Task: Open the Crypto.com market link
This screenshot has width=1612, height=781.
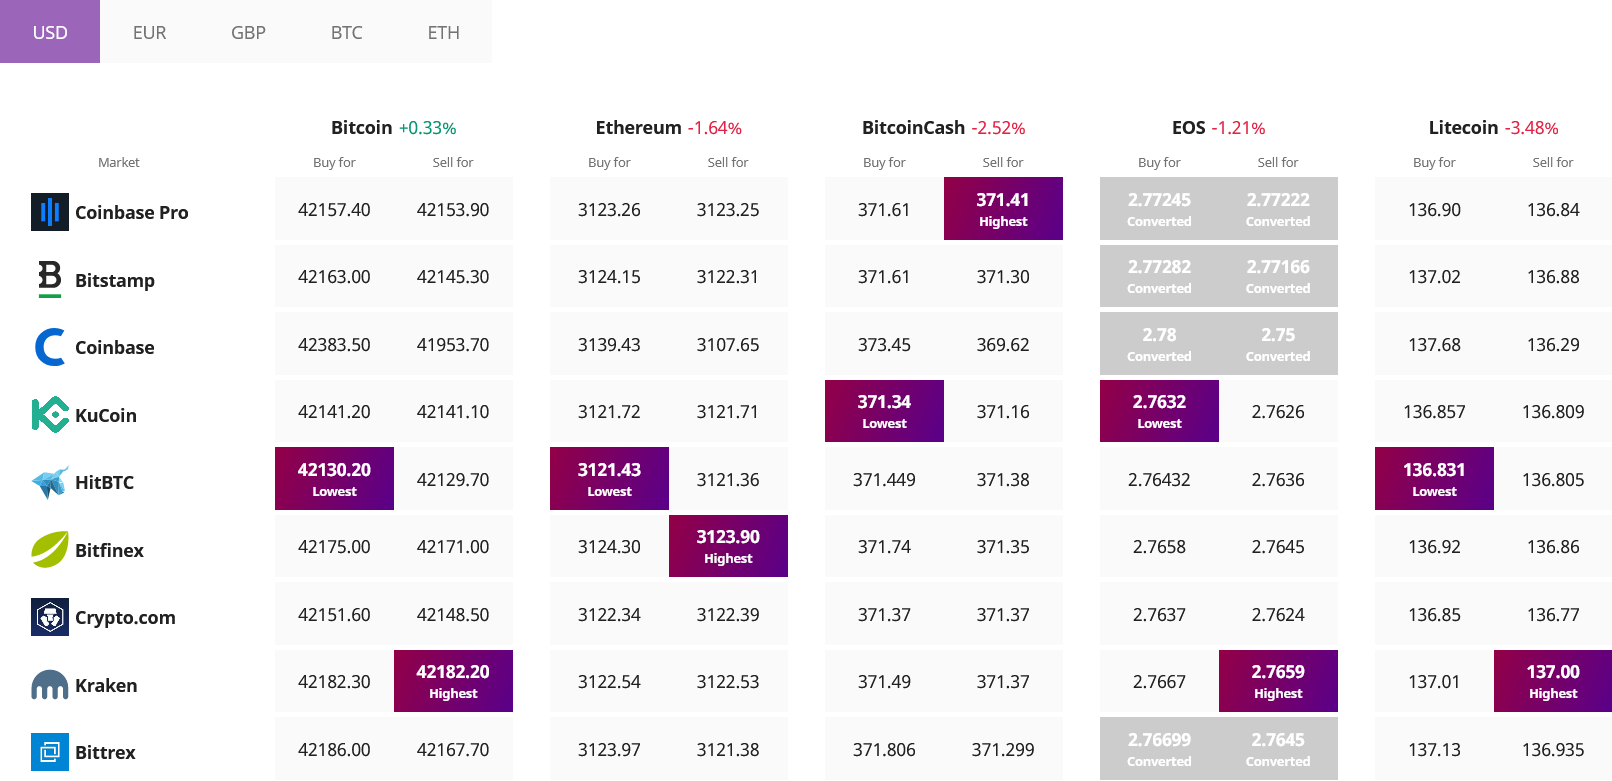Action: pos(125,617)
